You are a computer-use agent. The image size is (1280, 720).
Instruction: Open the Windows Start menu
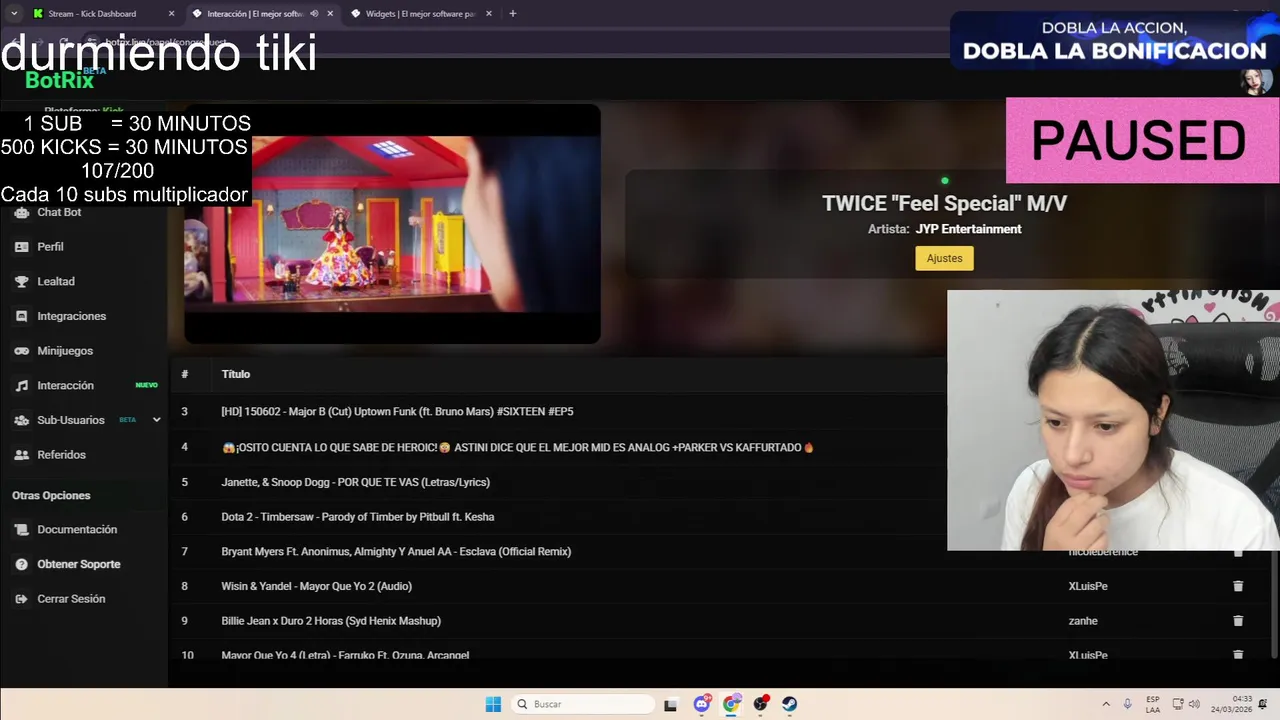[x=493, y=704]
